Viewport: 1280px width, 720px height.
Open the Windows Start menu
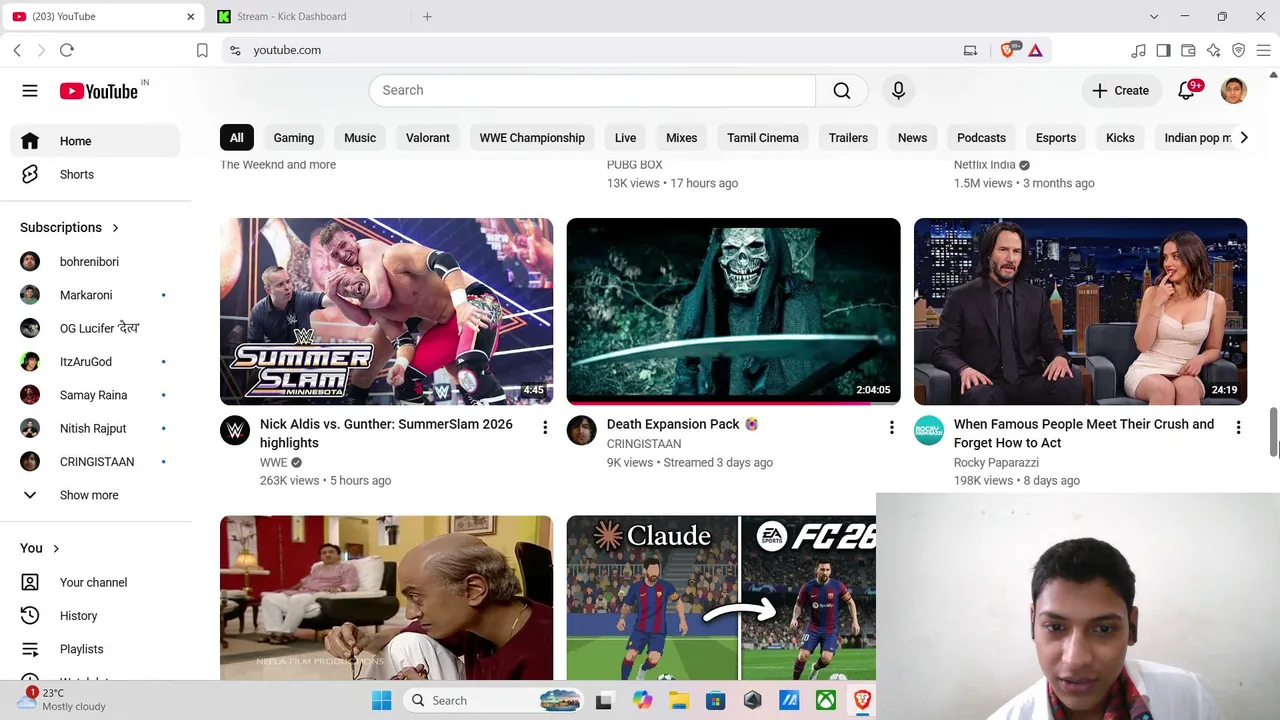click(x=382, y=700)
